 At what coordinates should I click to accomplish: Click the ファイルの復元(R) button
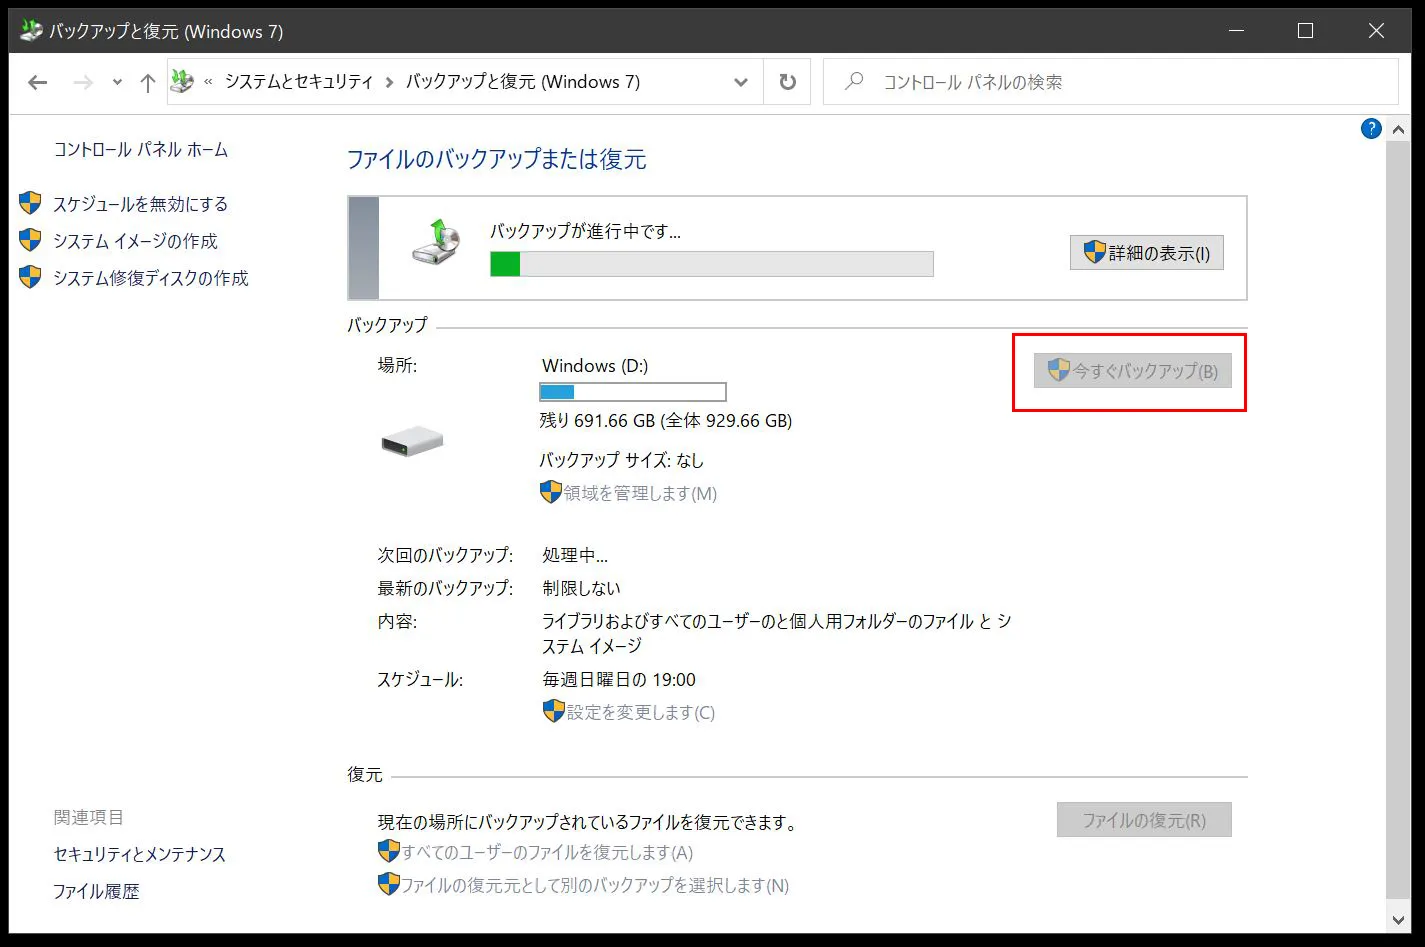point(1144,820)
